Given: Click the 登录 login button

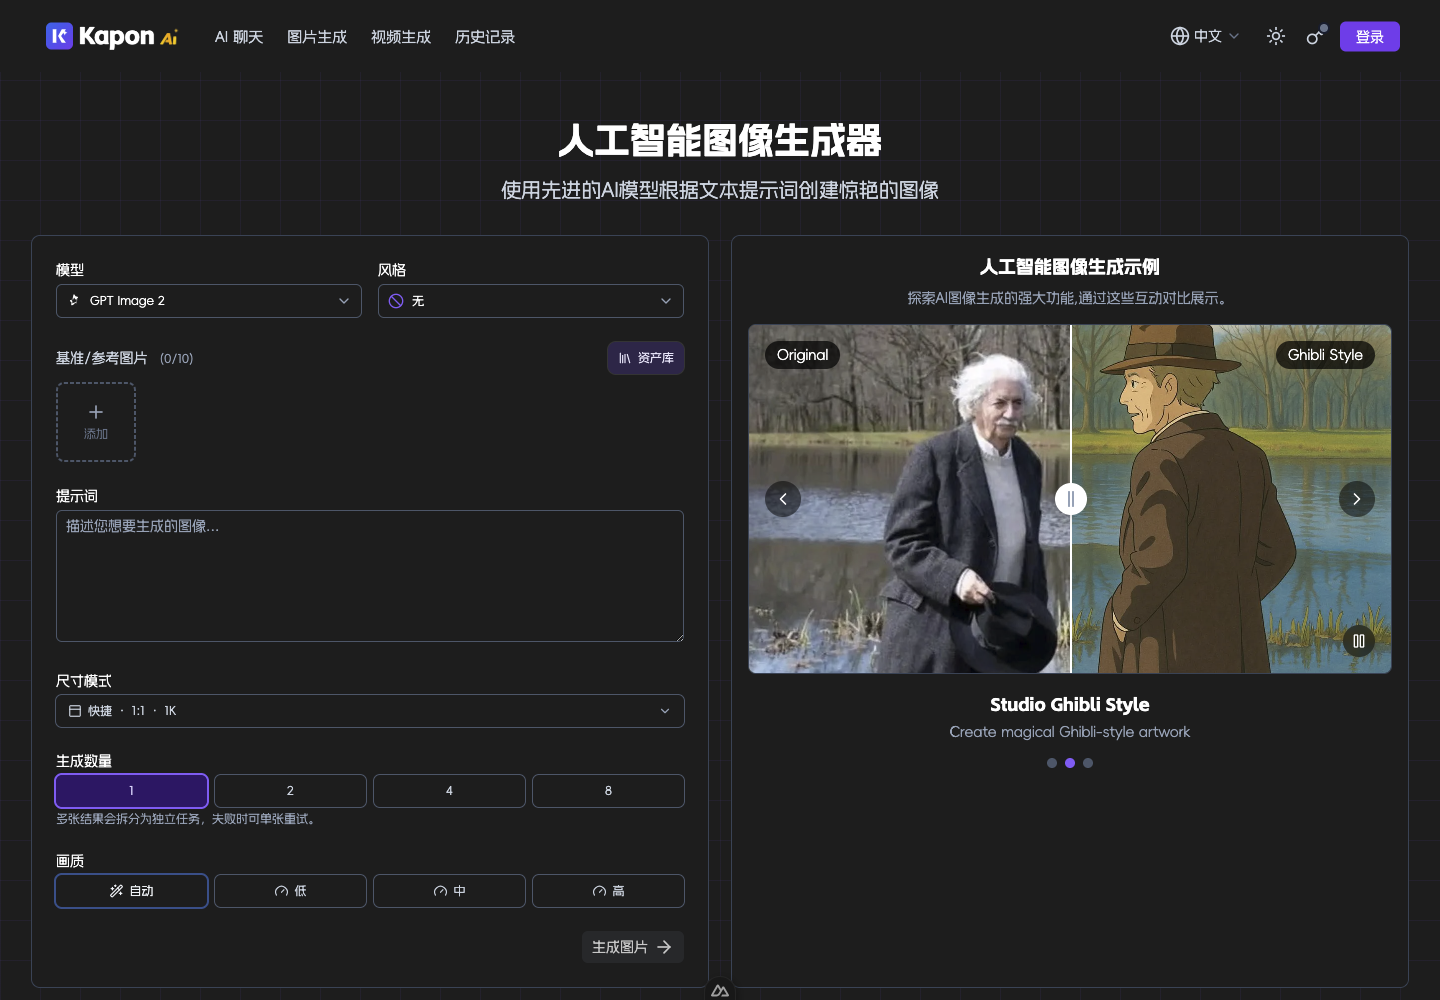Looking at the screenshot, I should (1370, 37).
